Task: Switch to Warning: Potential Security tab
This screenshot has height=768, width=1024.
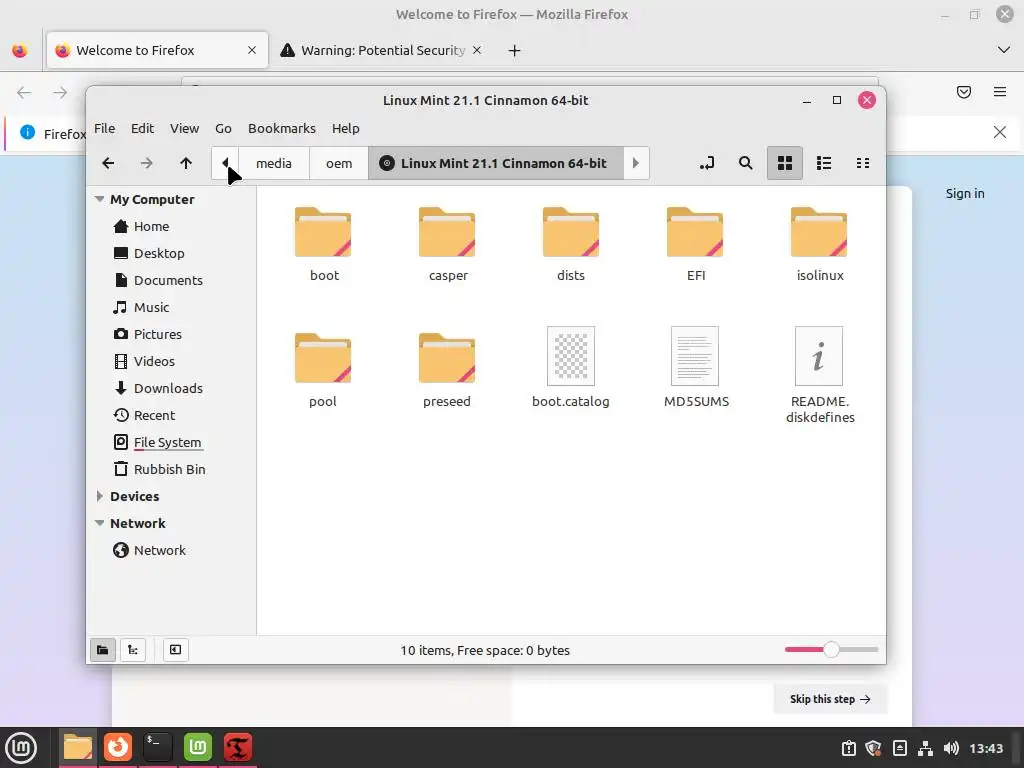Action: tap(382, 50)
